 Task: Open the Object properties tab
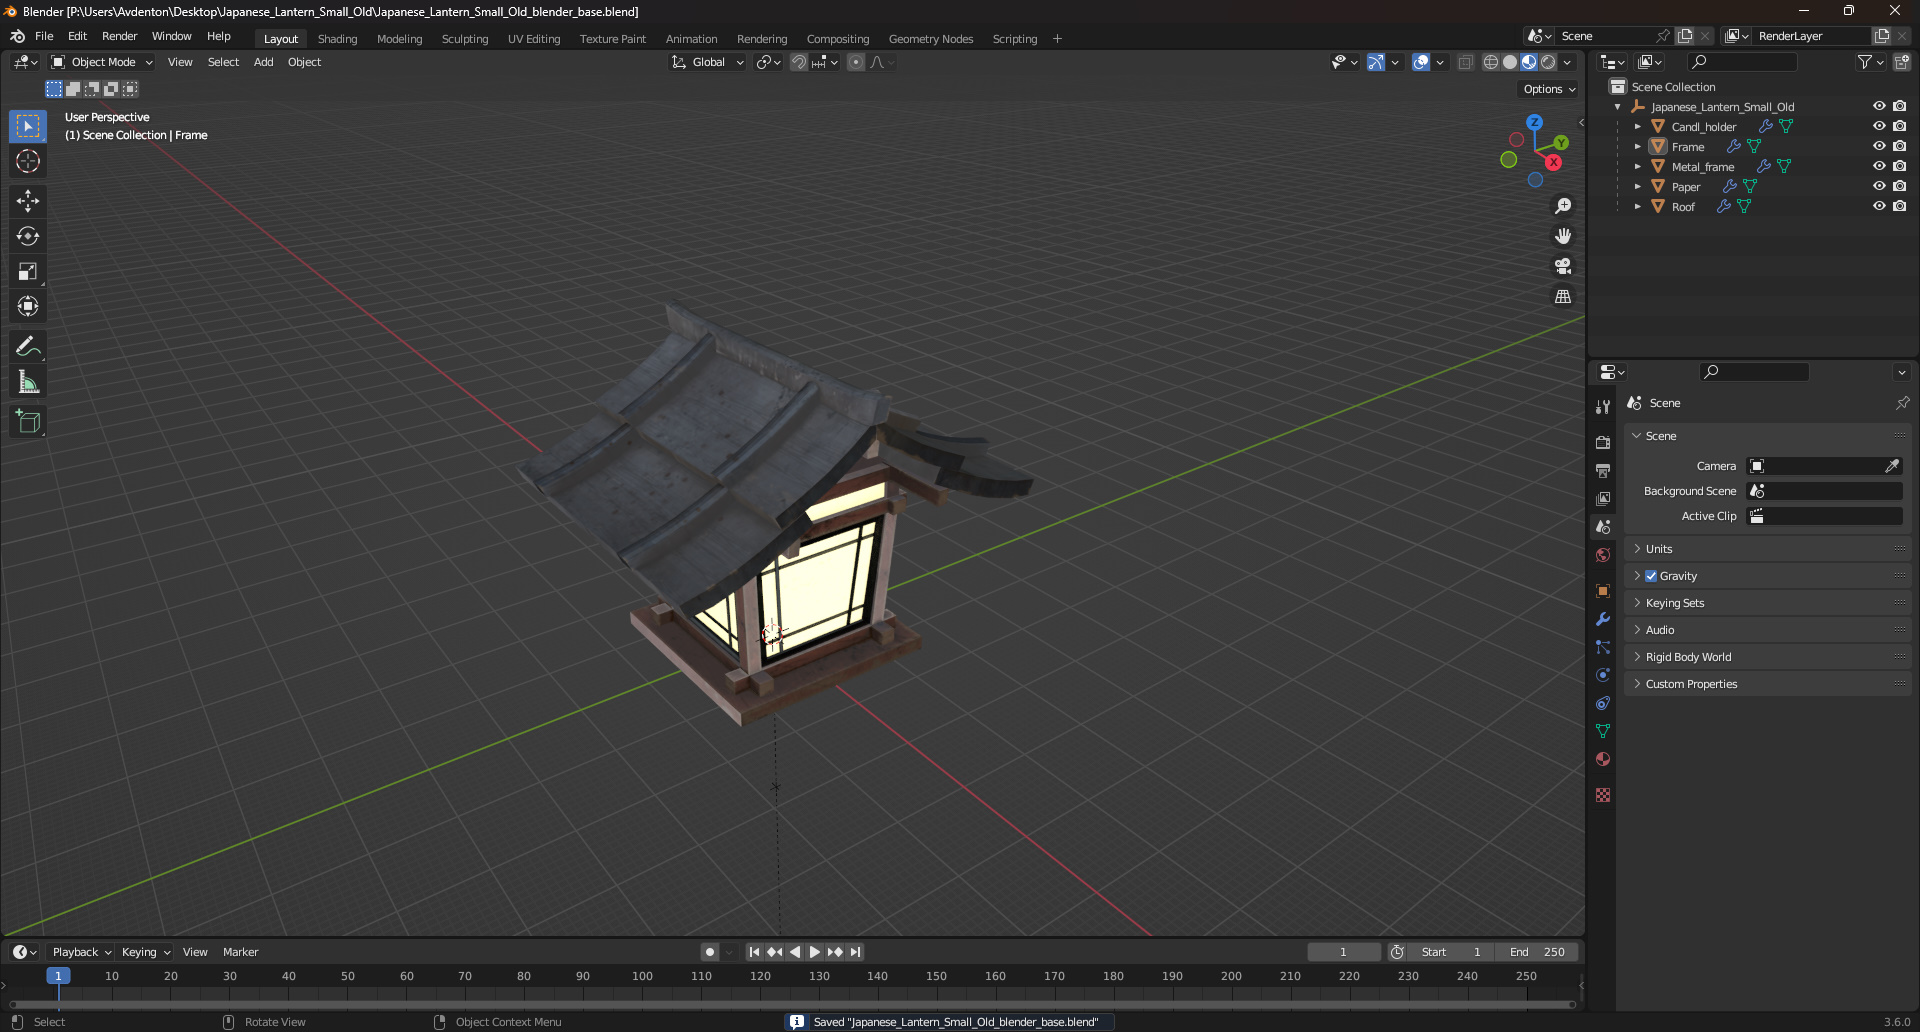pyautogui.click(x=1603, y=591)
